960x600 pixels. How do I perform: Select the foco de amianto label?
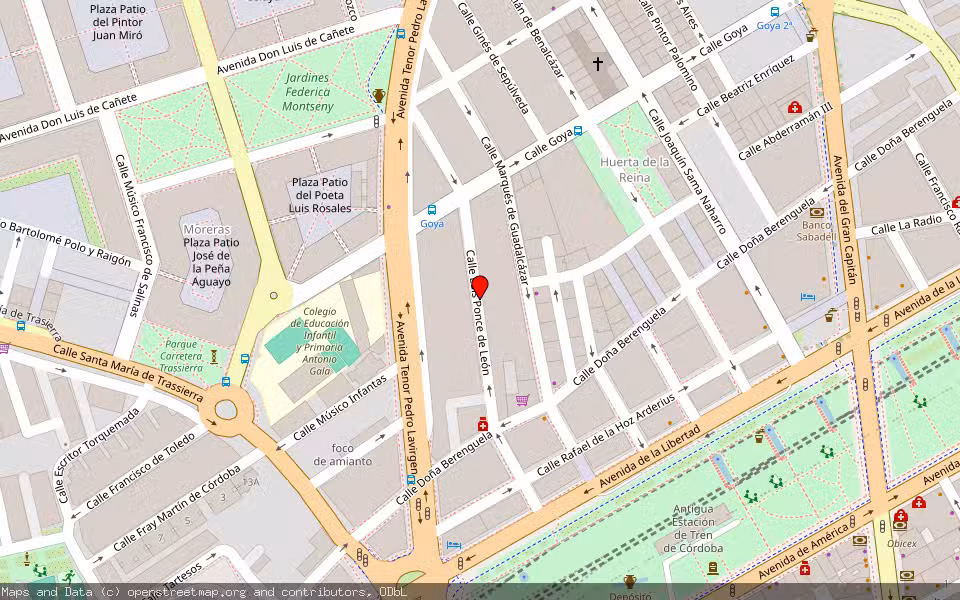tap(342, 454)
